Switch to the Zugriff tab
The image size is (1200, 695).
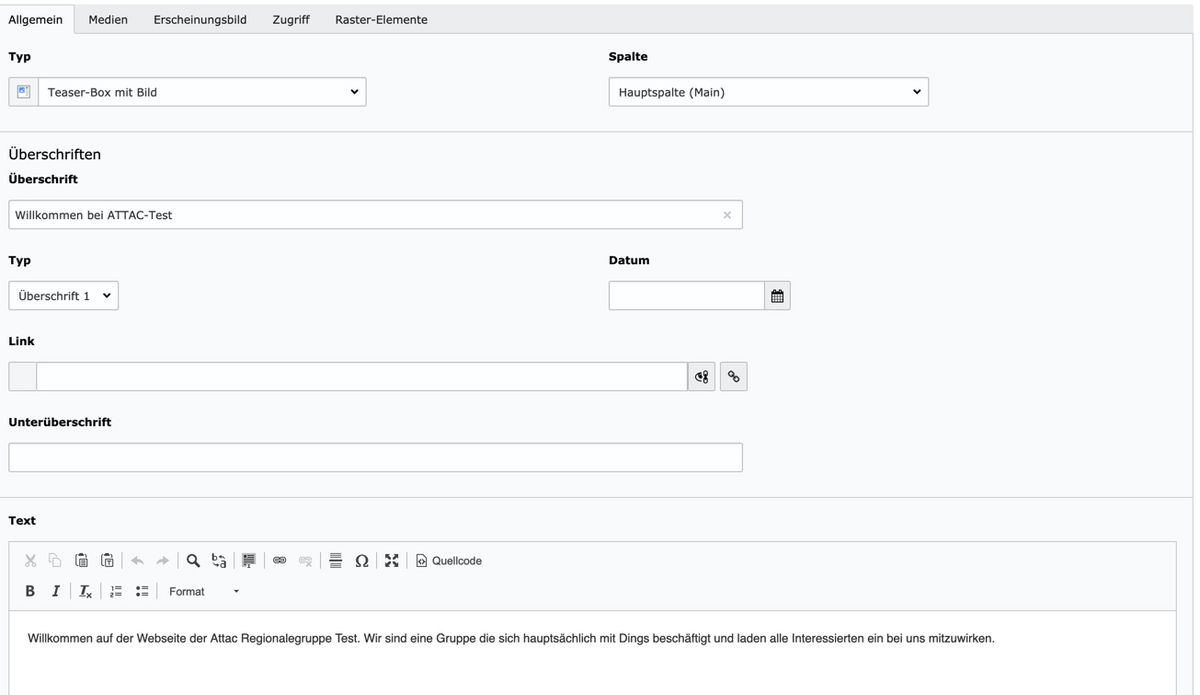291,19
